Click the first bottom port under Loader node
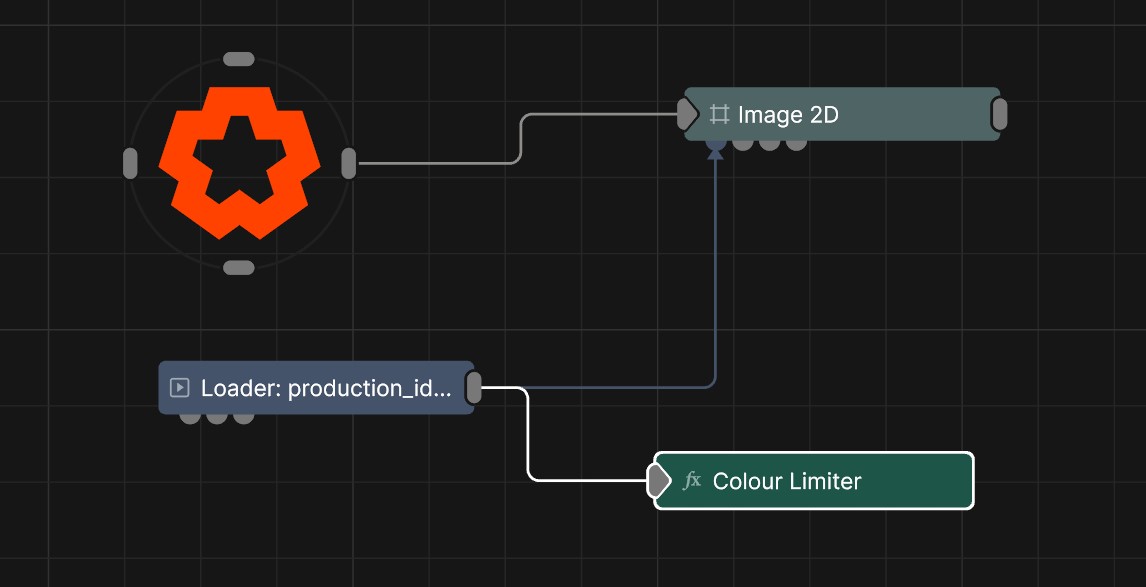Image resolution: width=1146 pixels, height=587 pixels. [x=190, y=418]
